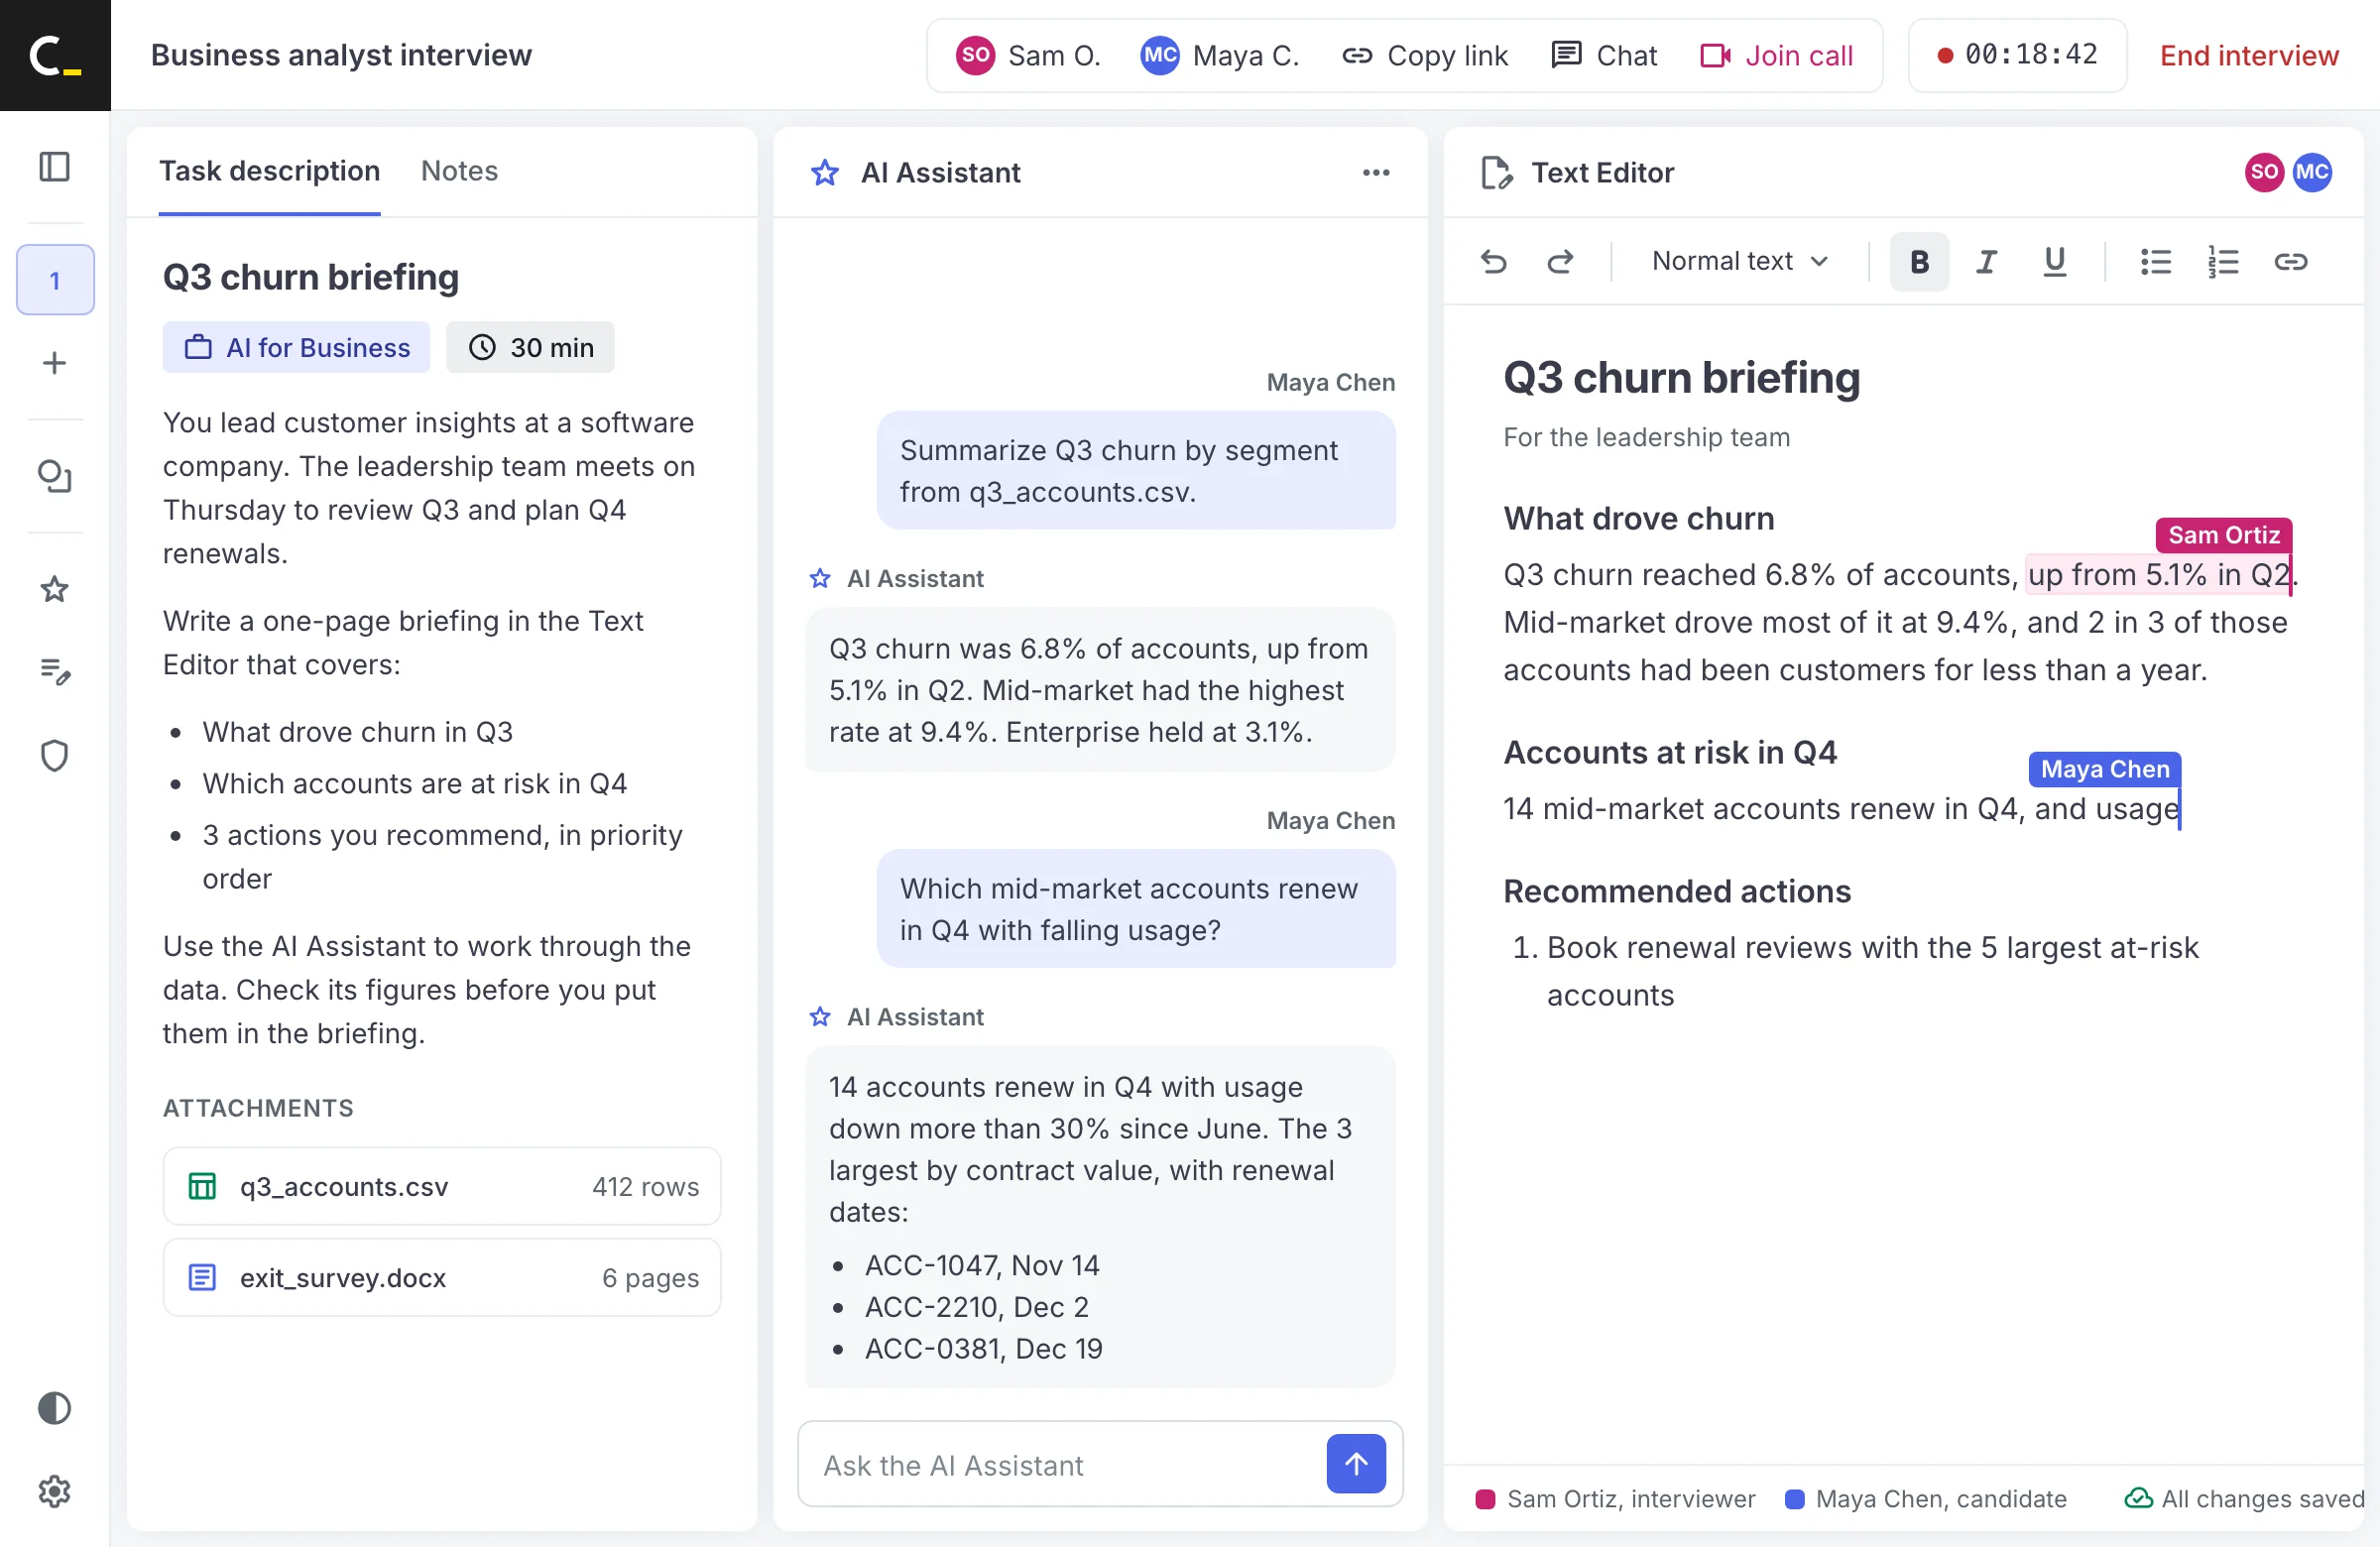Click the SO avatar in Text Editor header
The height and width of the screenshot is (1547, 2380).
[2264, 172]
